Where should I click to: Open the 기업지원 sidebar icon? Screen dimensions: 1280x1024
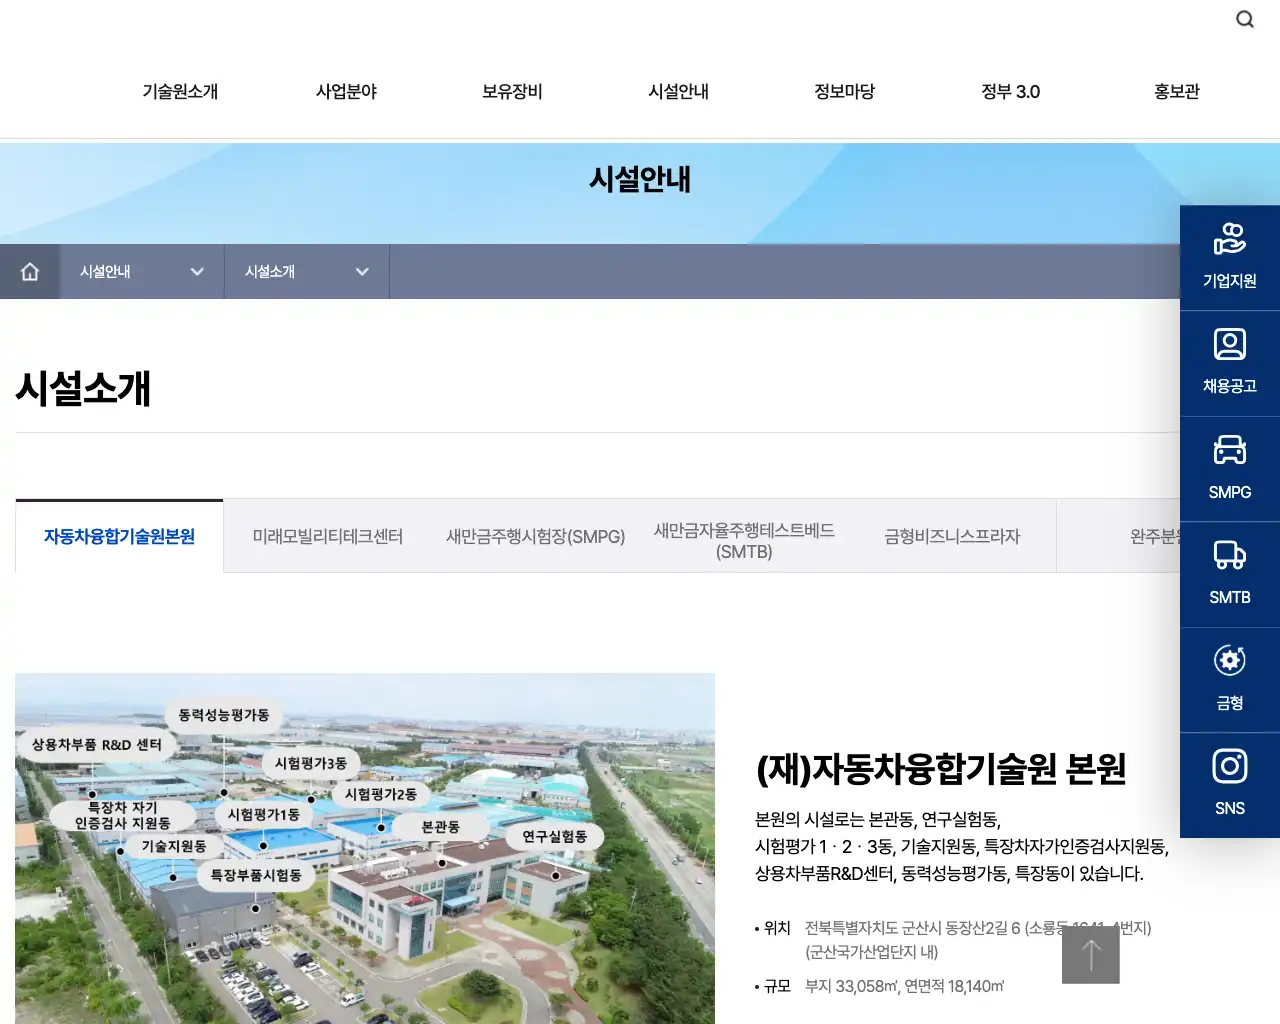[x=1229, y=257]
